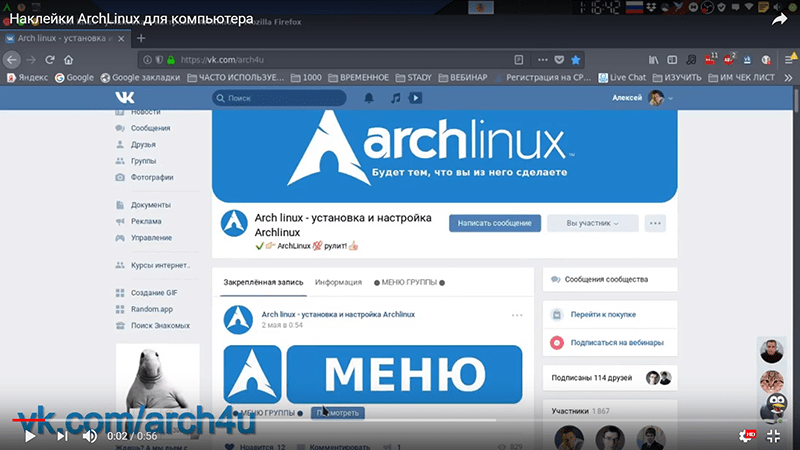The height and width of the screenshot is (450, 800).
Task: Open the VK music note icon
Action: pos(395,98)
